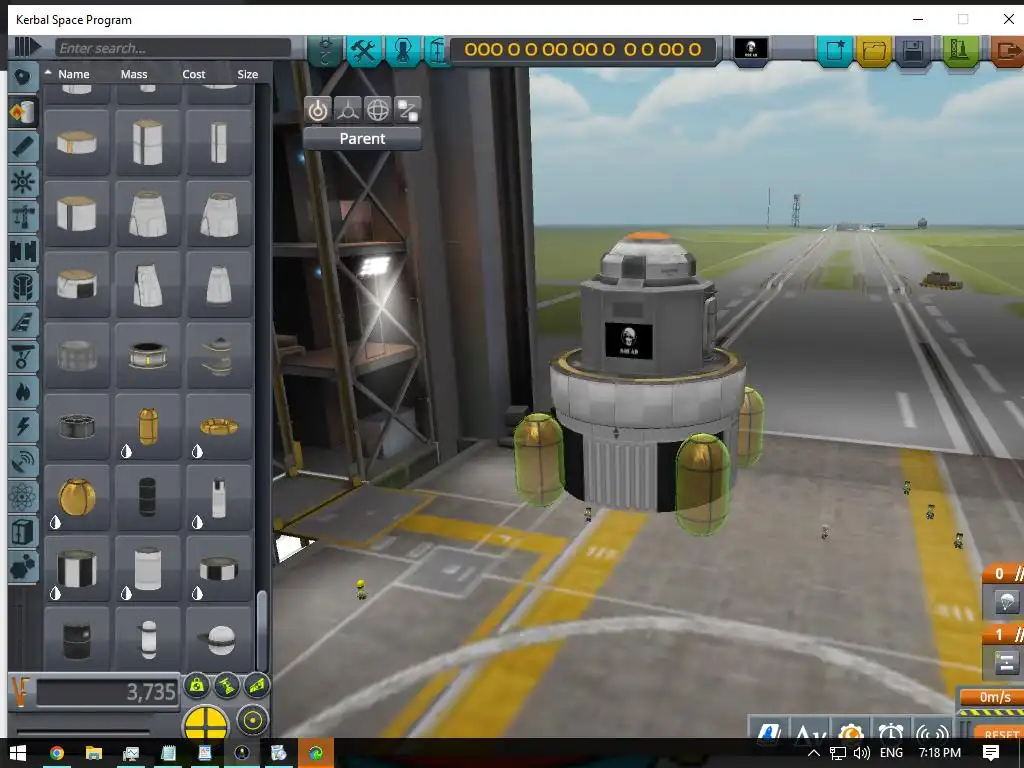Click the 3,735 funds readout
The image size is (1024, 768).
point(108,692)
